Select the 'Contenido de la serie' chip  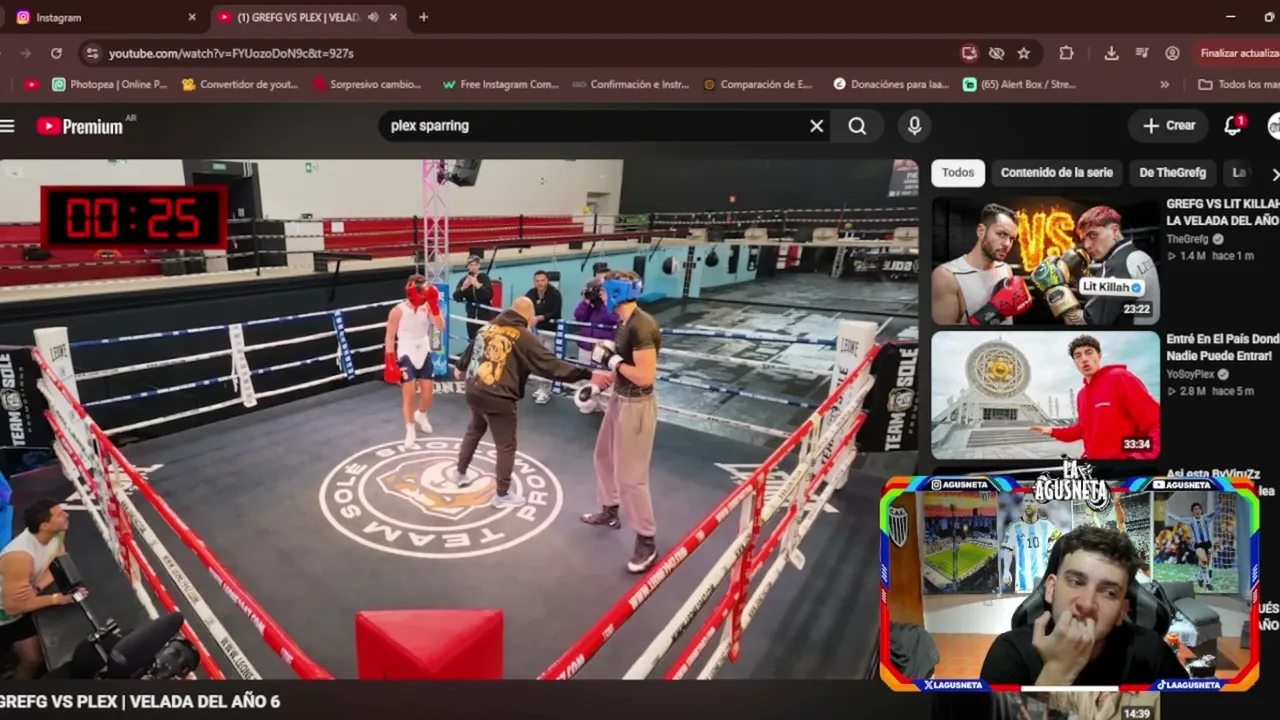click(x=1056, y=173)
